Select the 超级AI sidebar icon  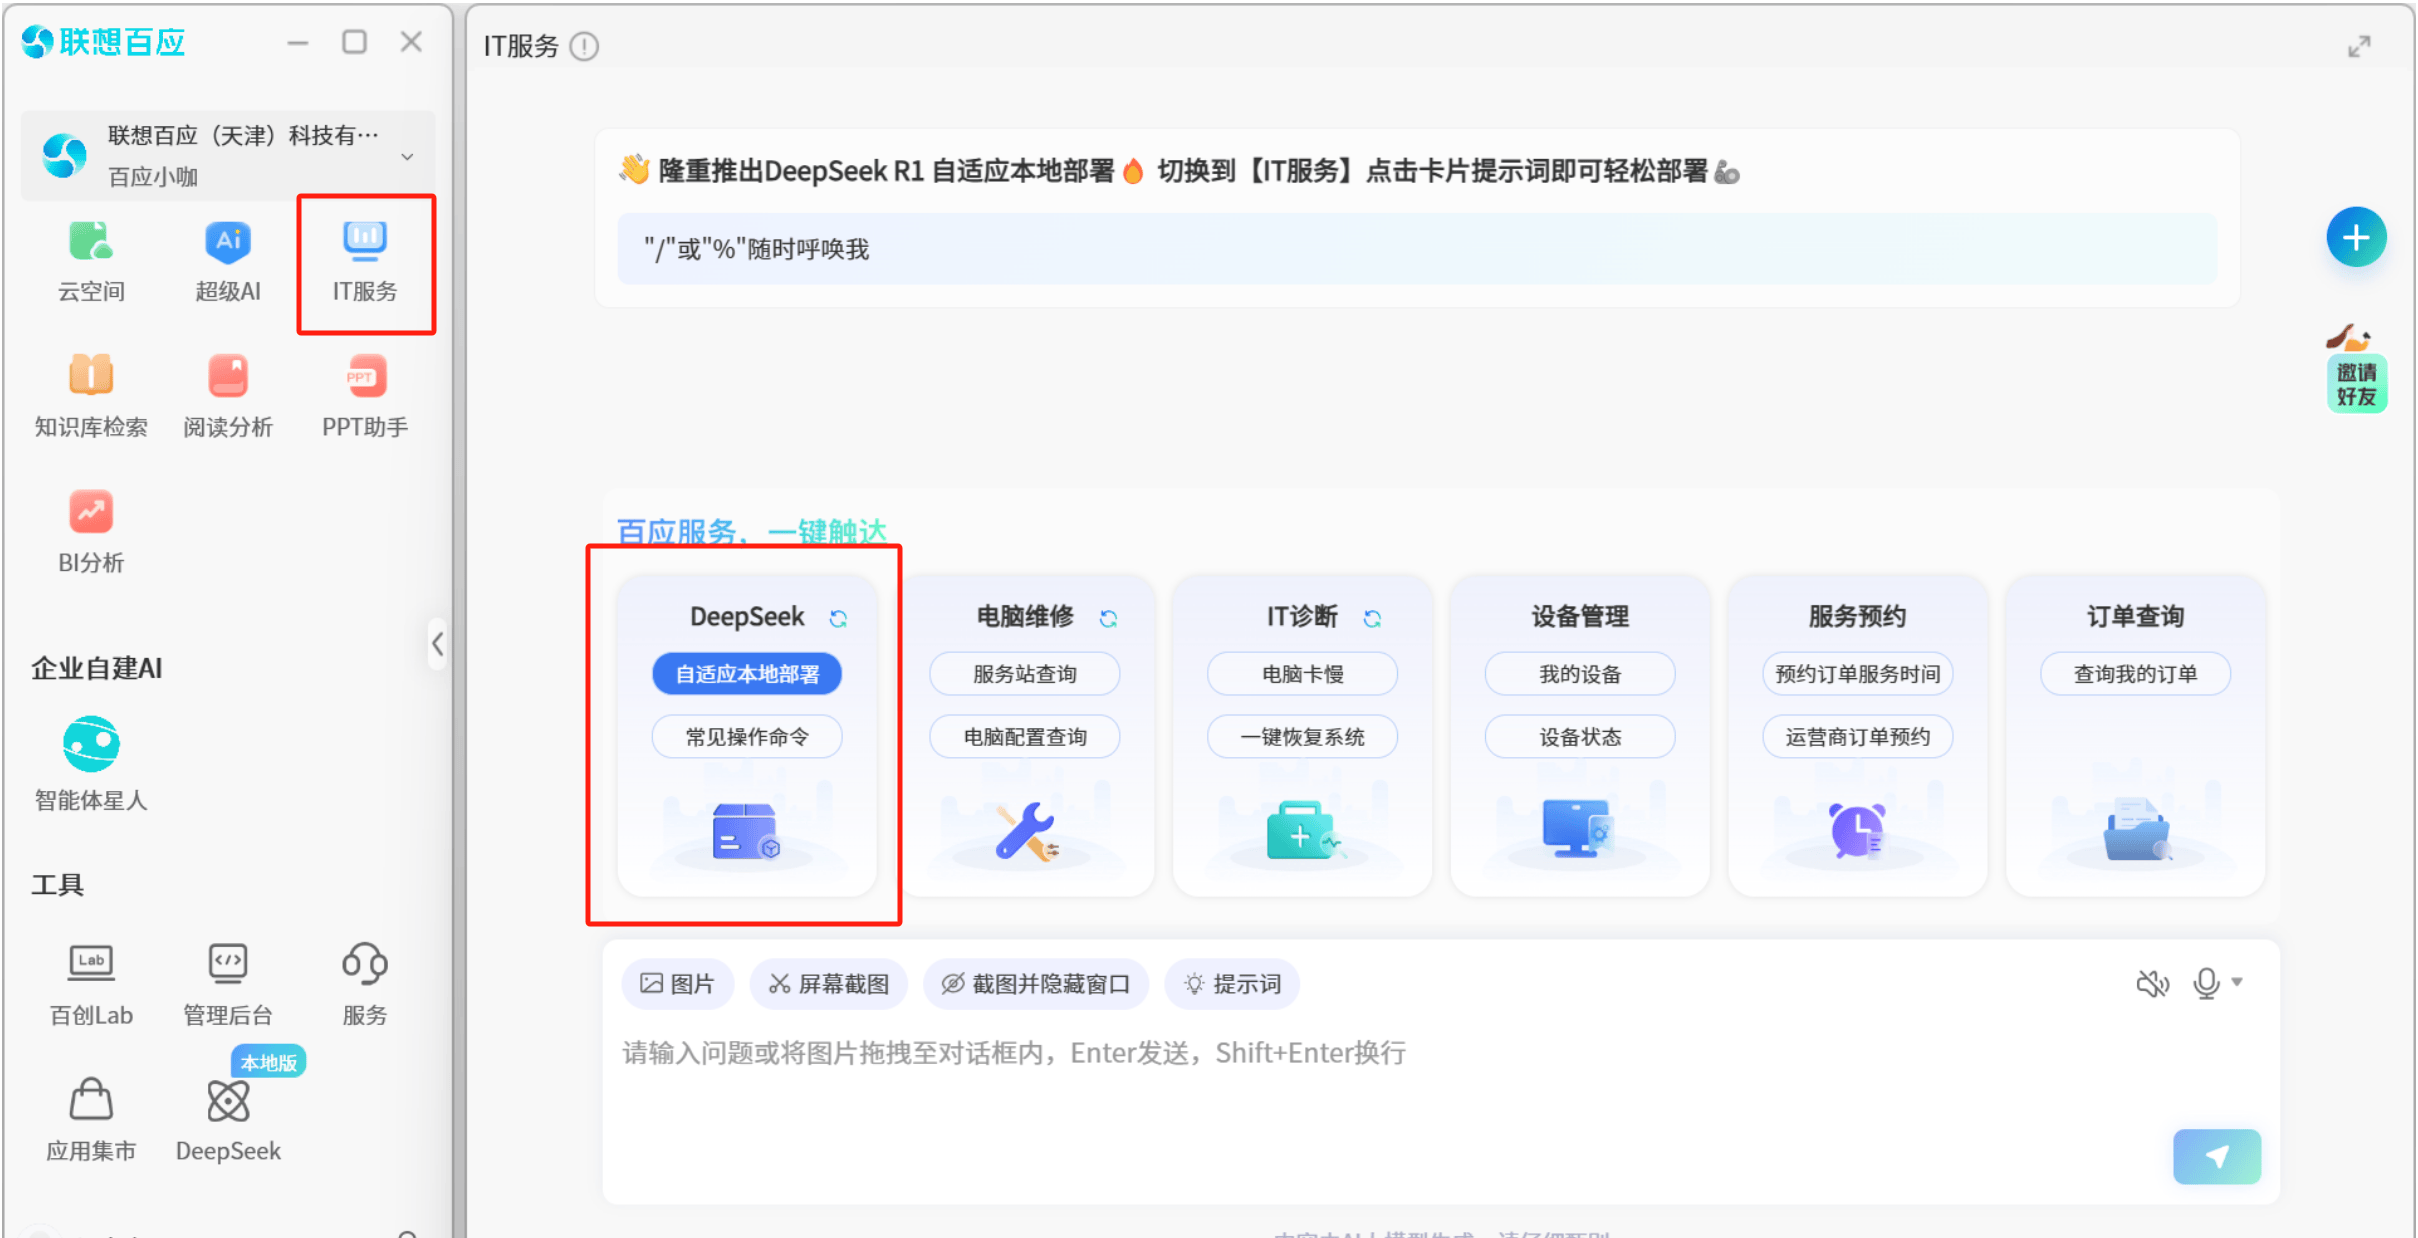click(227, 262)
